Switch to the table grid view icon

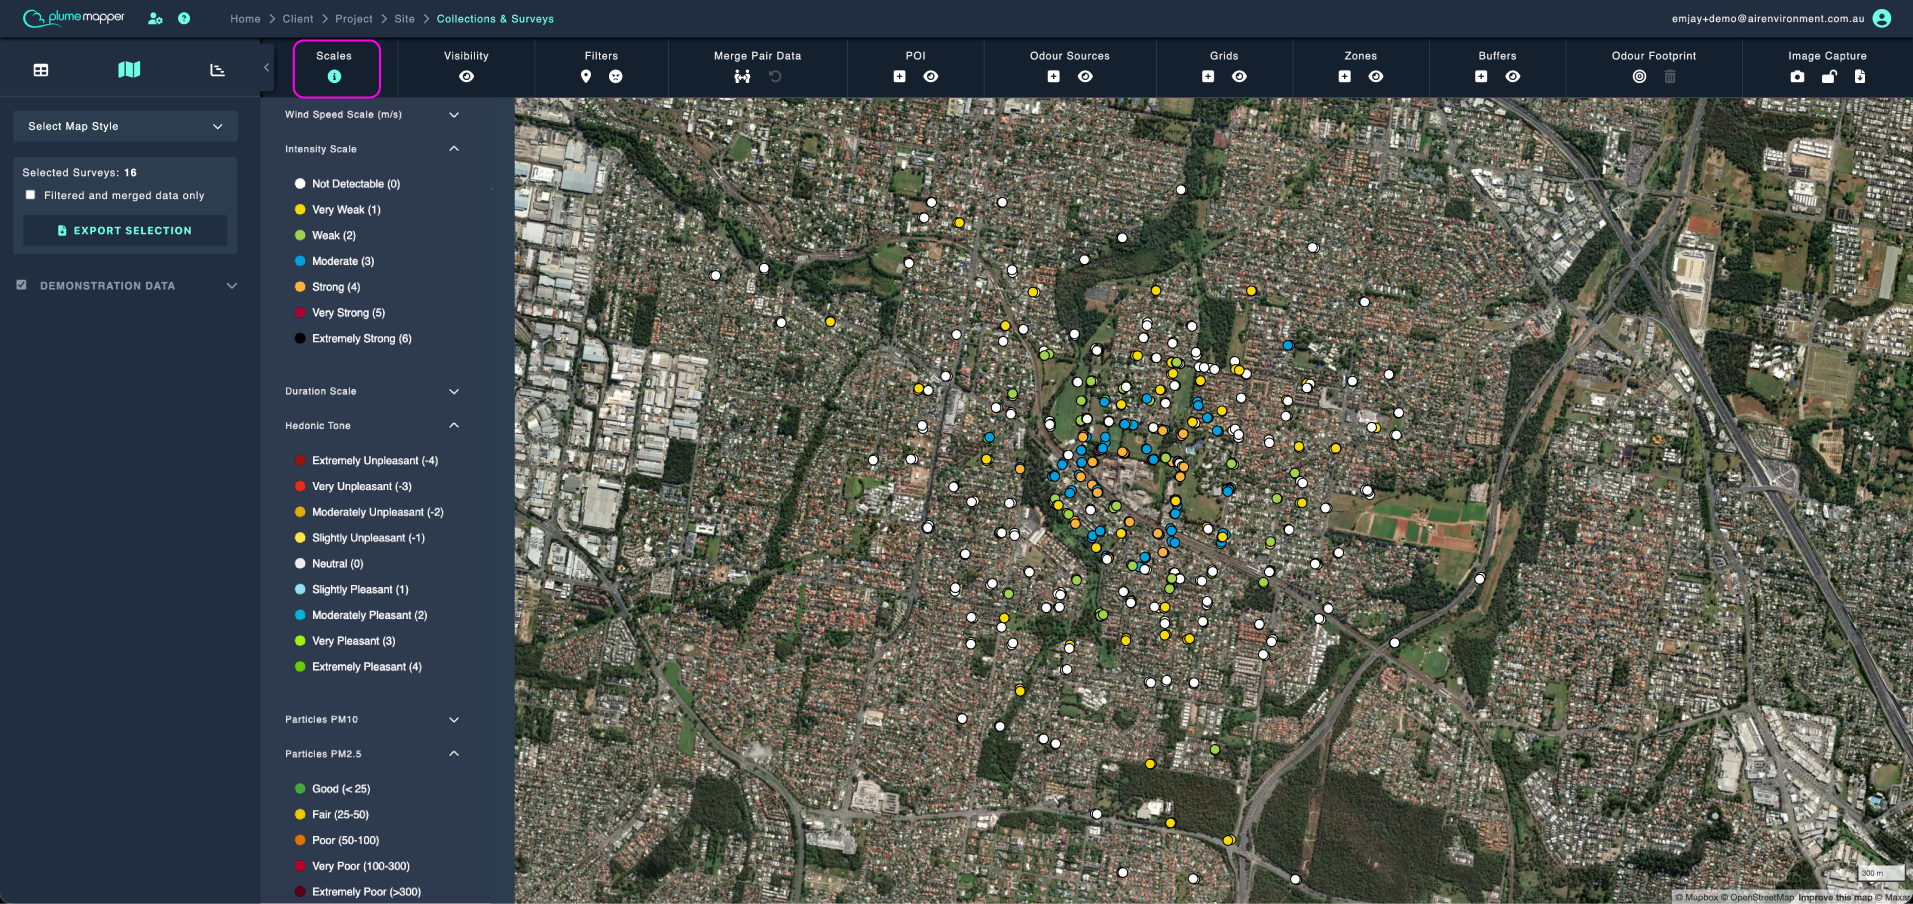click(x=41, y=70)
